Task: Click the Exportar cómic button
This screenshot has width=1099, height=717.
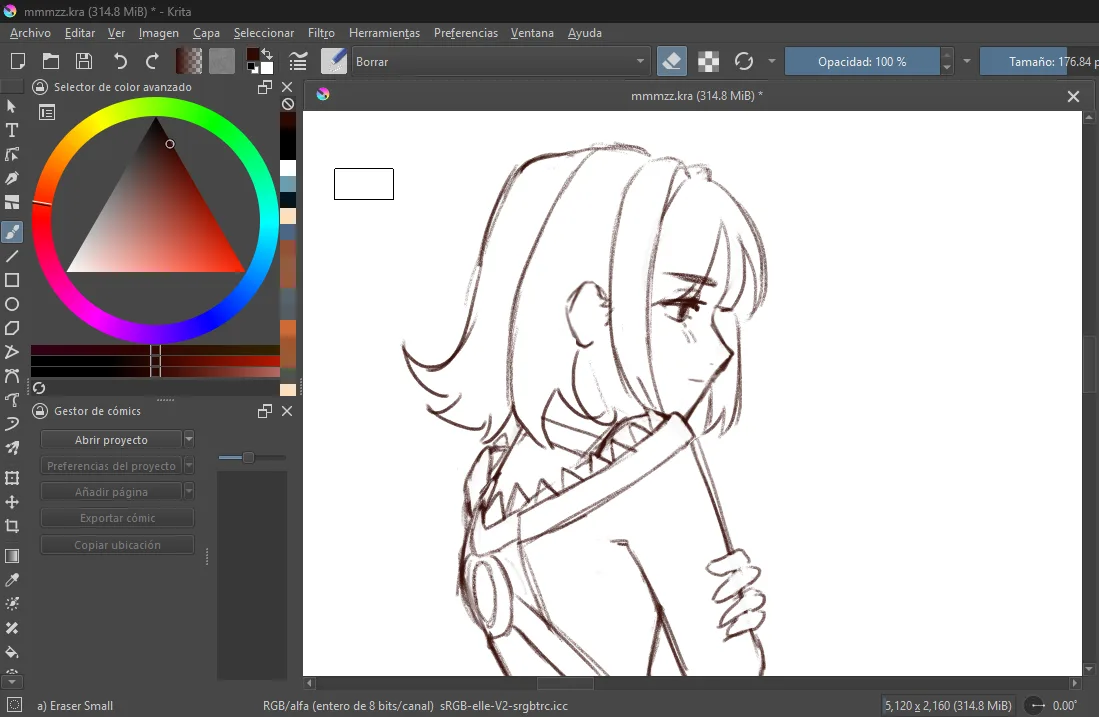Action: pos(117,518)
